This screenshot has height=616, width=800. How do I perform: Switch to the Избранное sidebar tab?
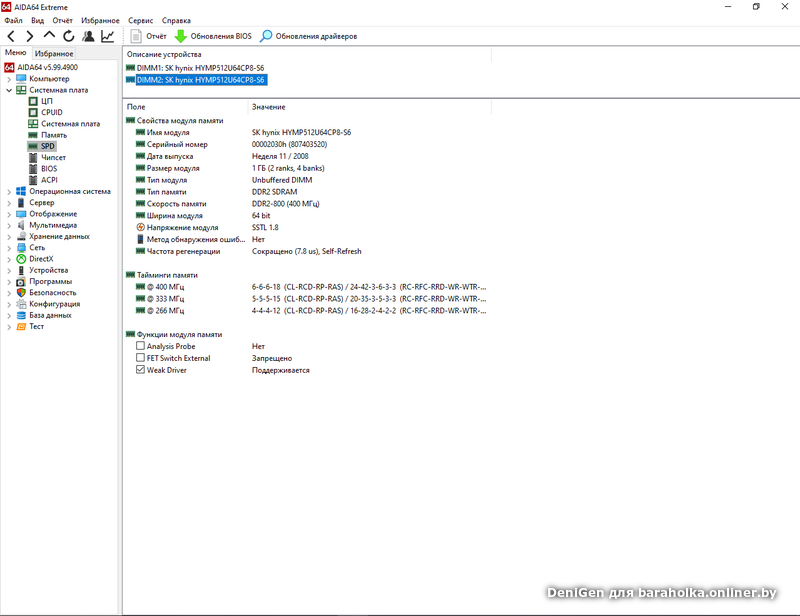pyautogui.click(x=54, y=54)
